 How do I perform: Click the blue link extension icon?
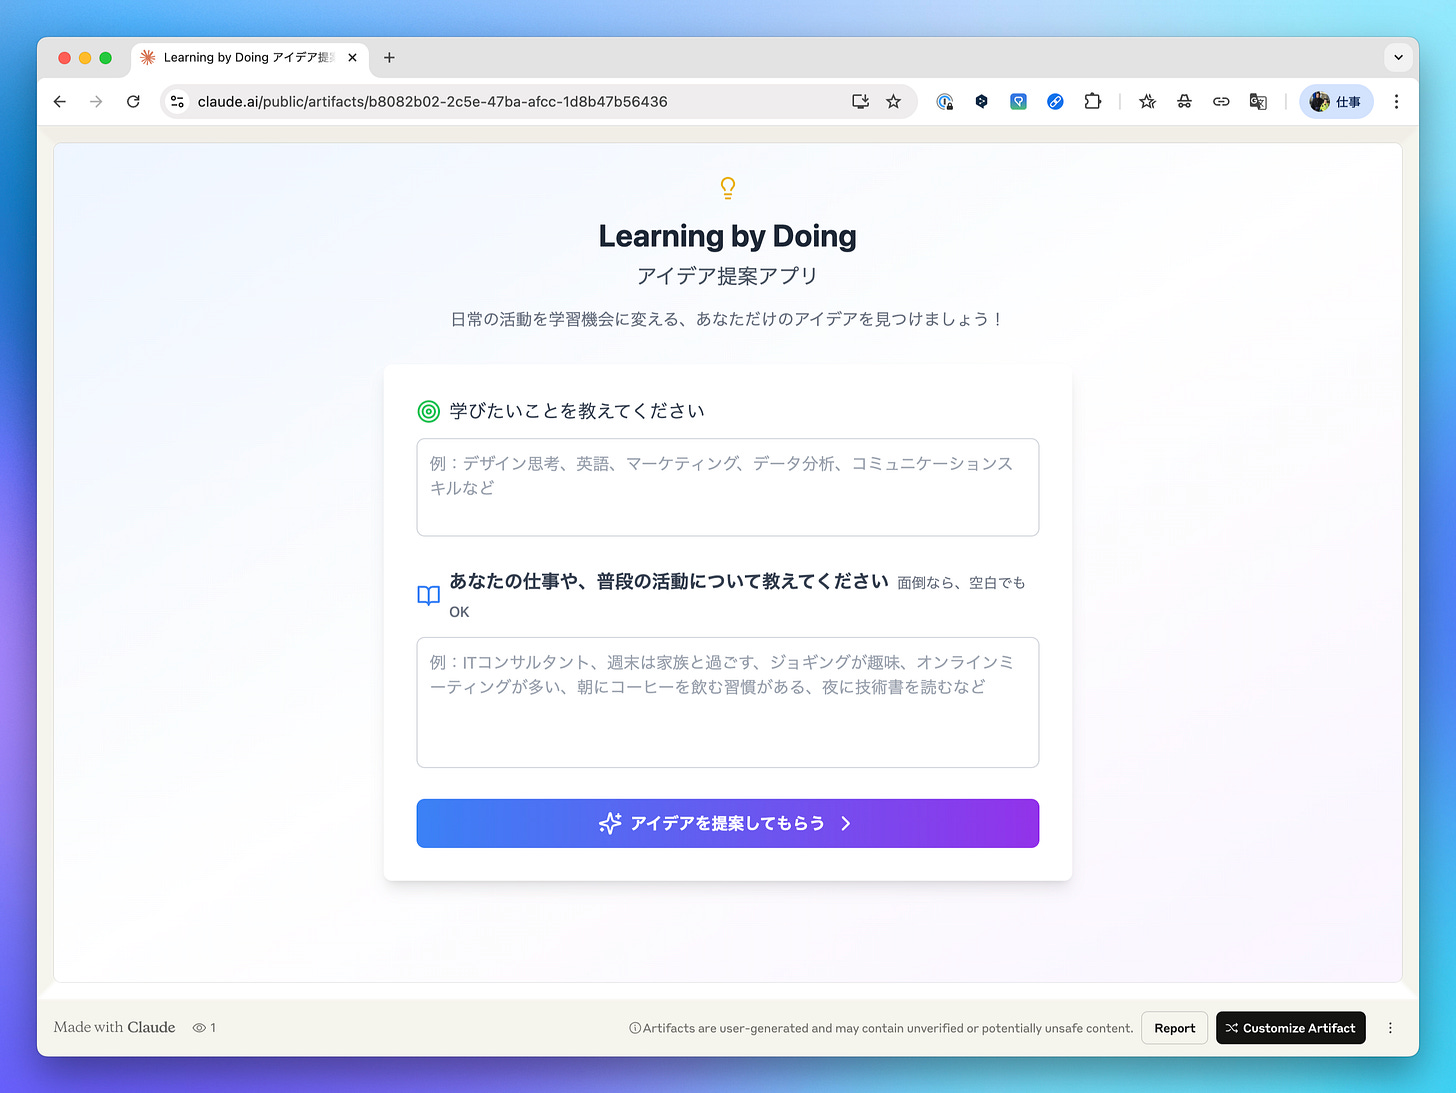(x=1055, y=101)
